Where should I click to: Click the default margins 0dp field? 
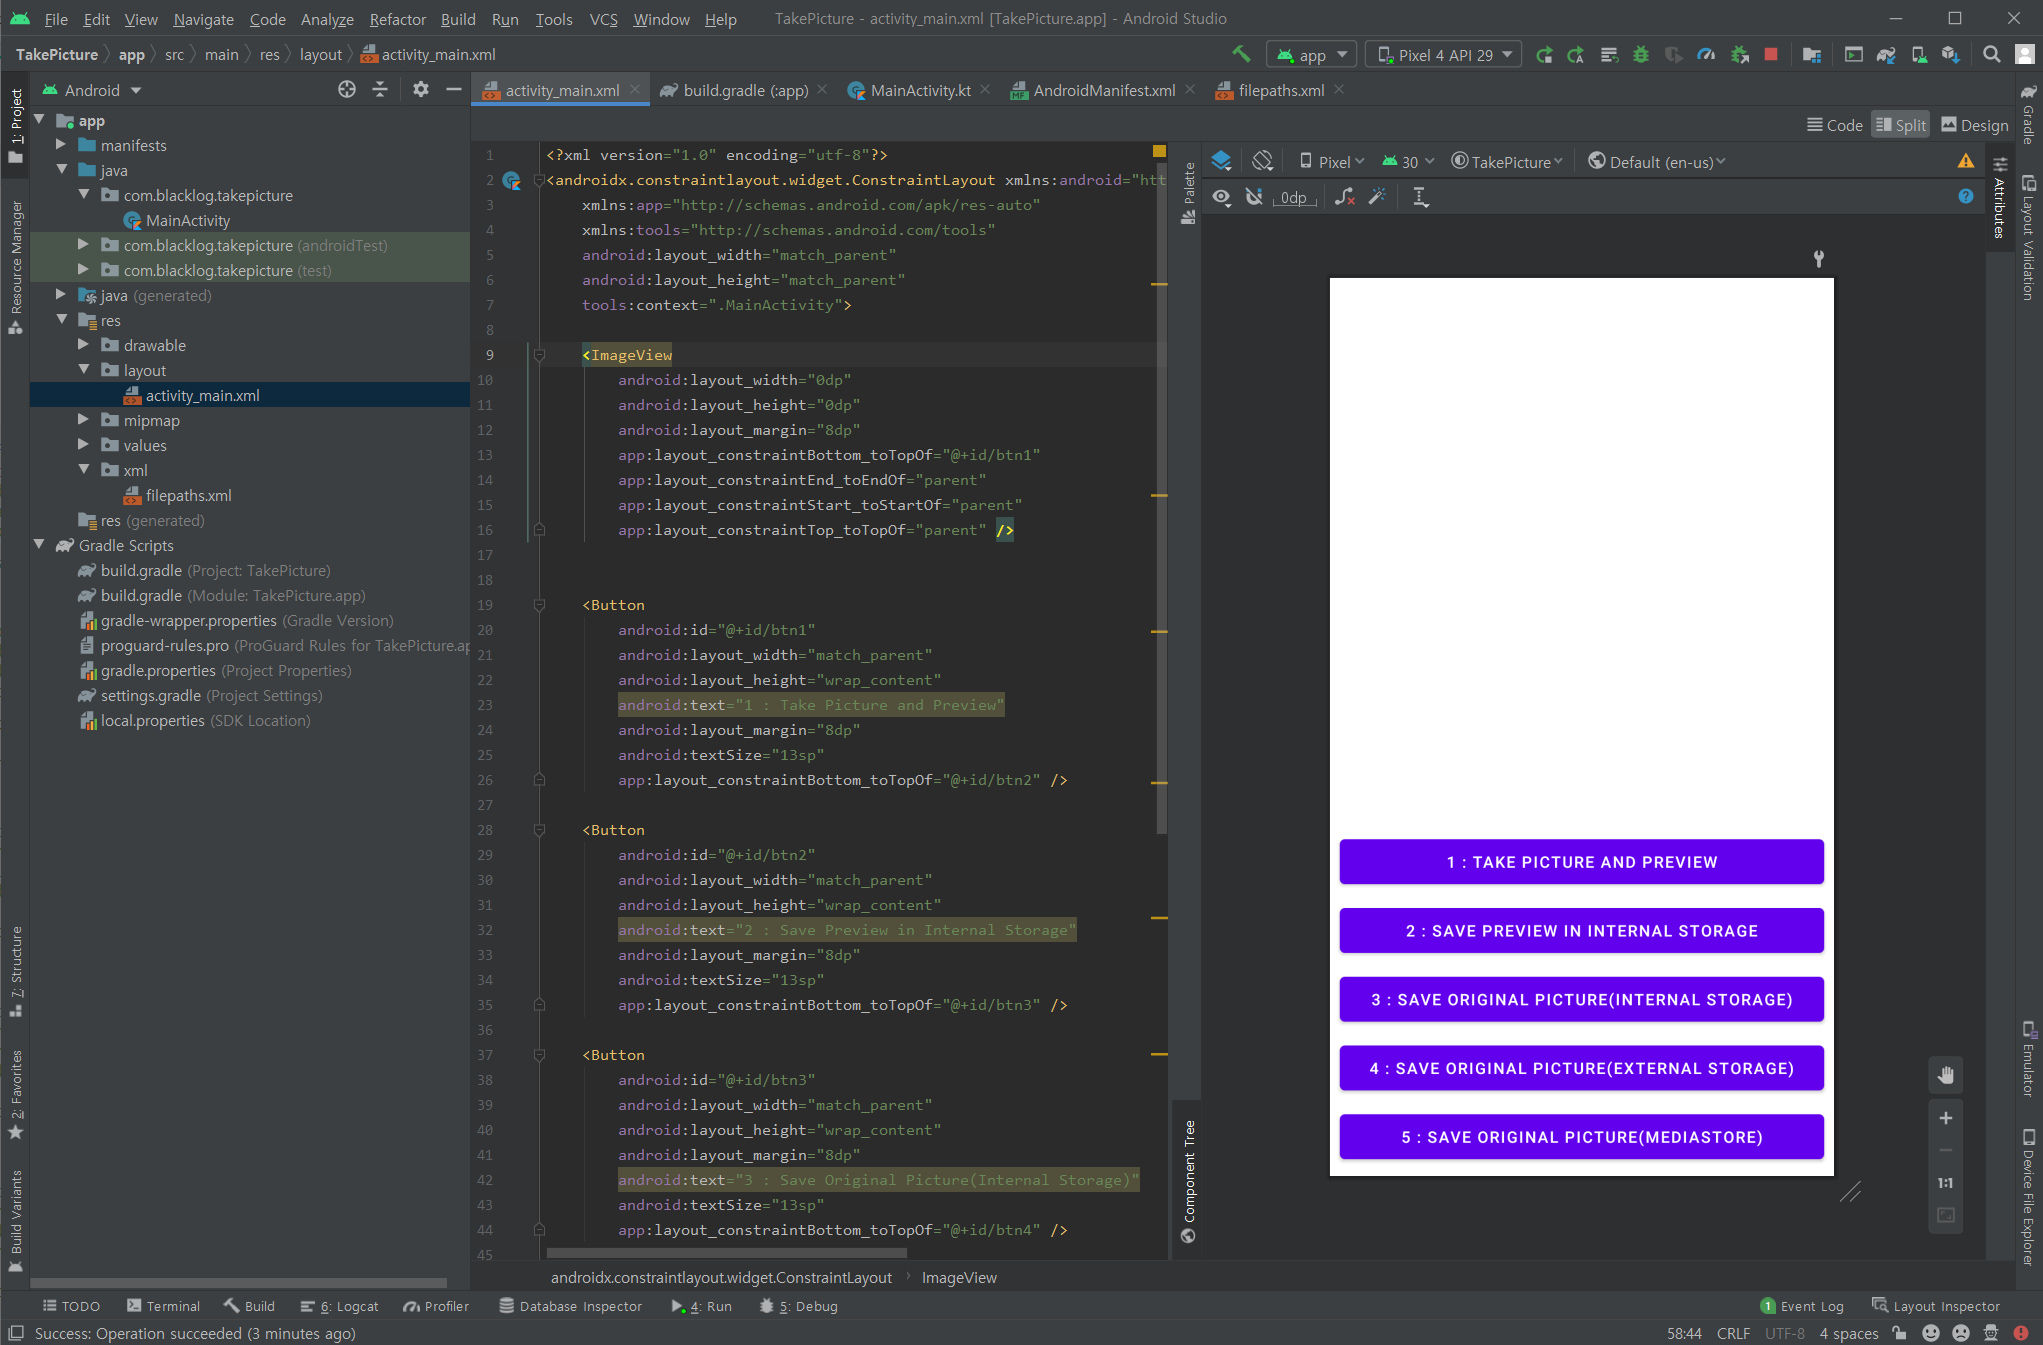point(1293,198)
